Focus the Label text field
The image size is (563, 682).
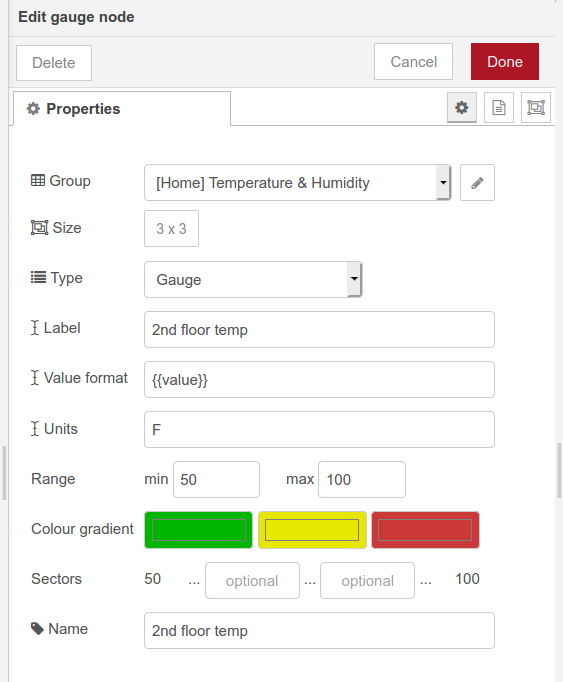click(x=319, y=330)
